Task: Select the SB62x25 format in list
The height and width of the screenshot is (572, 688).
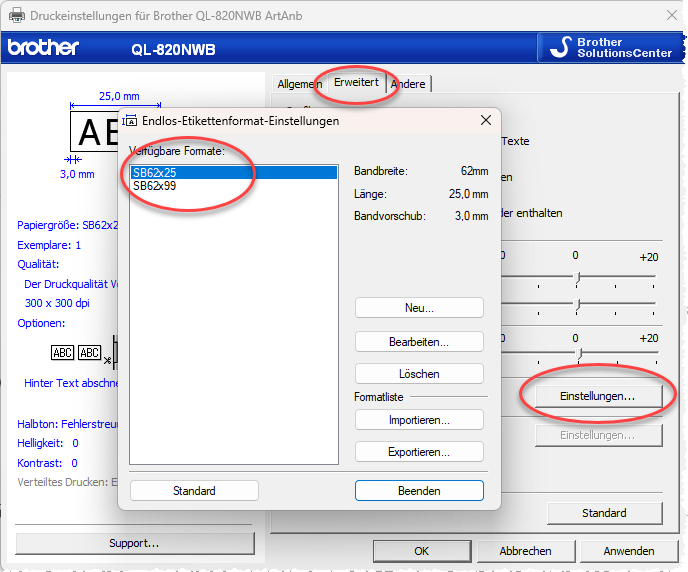Action: point(234,172)
